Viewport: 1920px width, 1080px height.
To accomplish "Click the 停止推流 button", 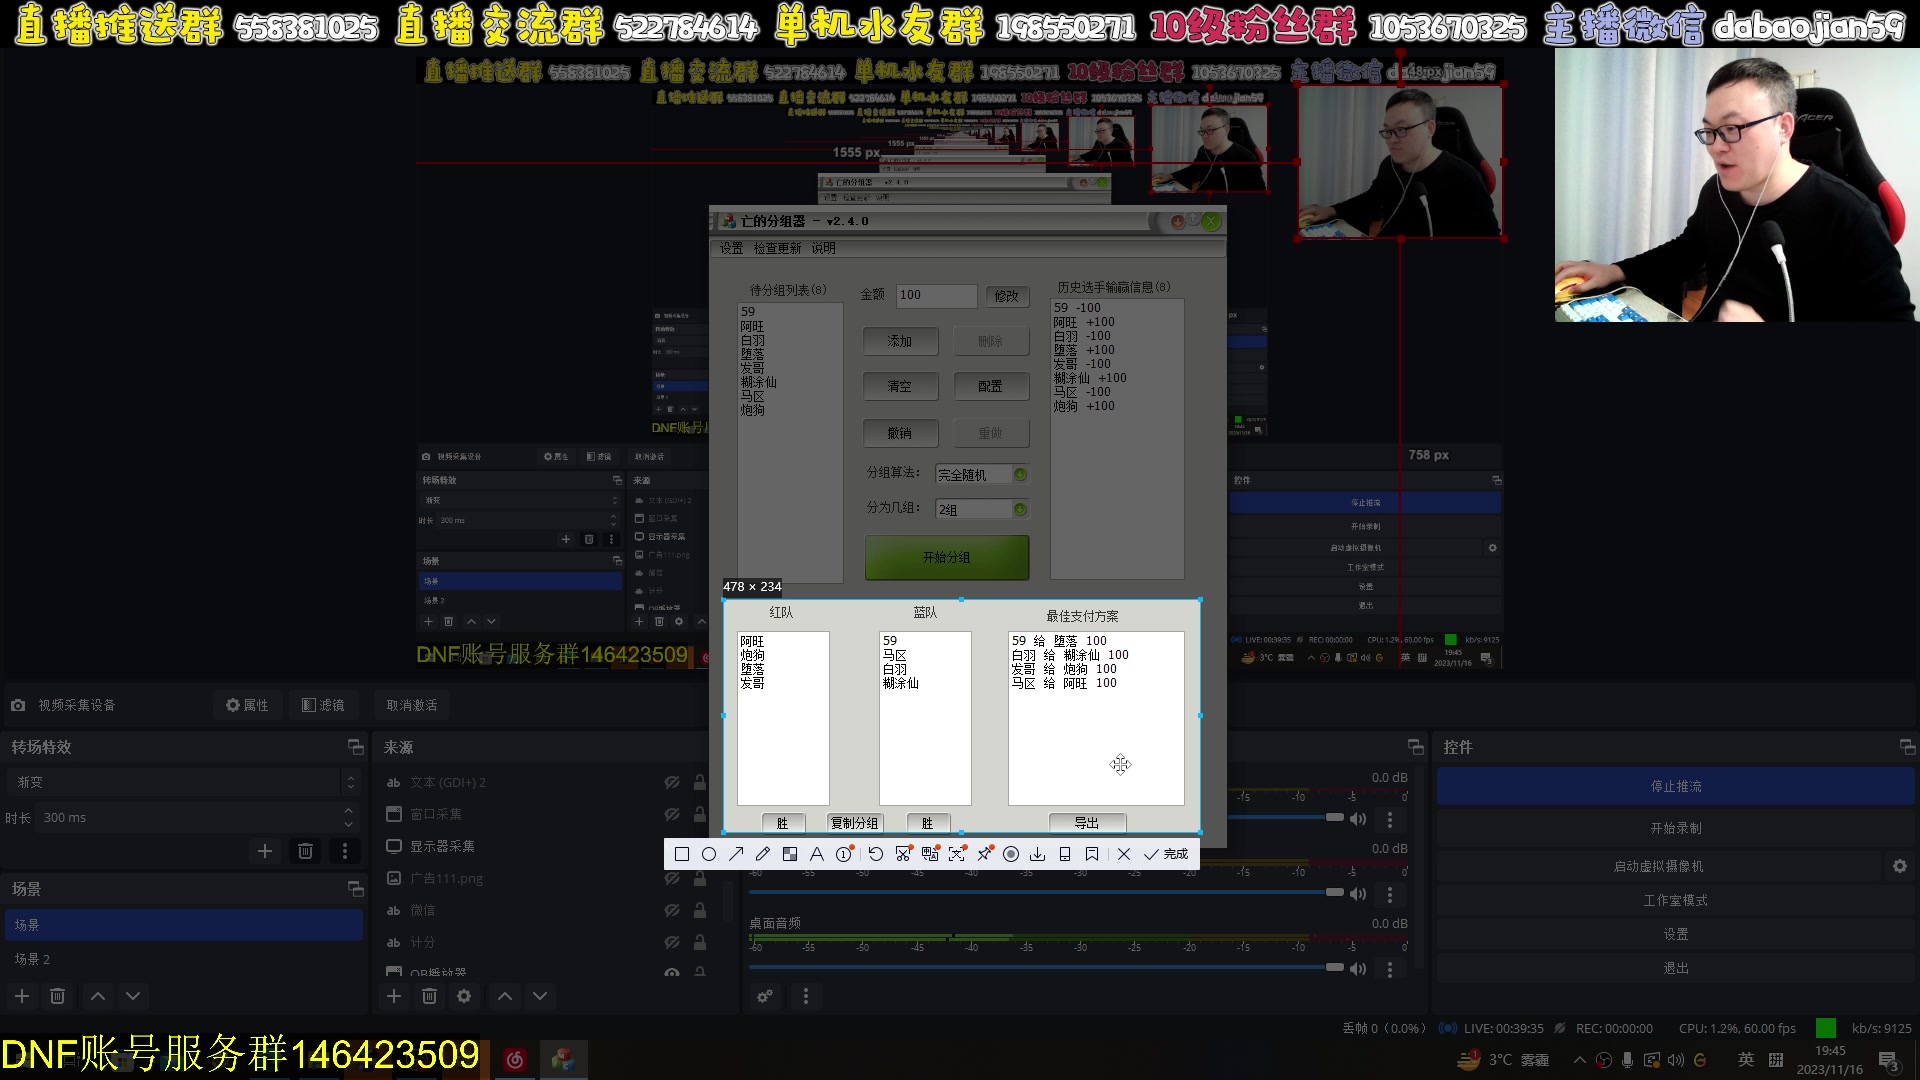I will click(1676, 786).
